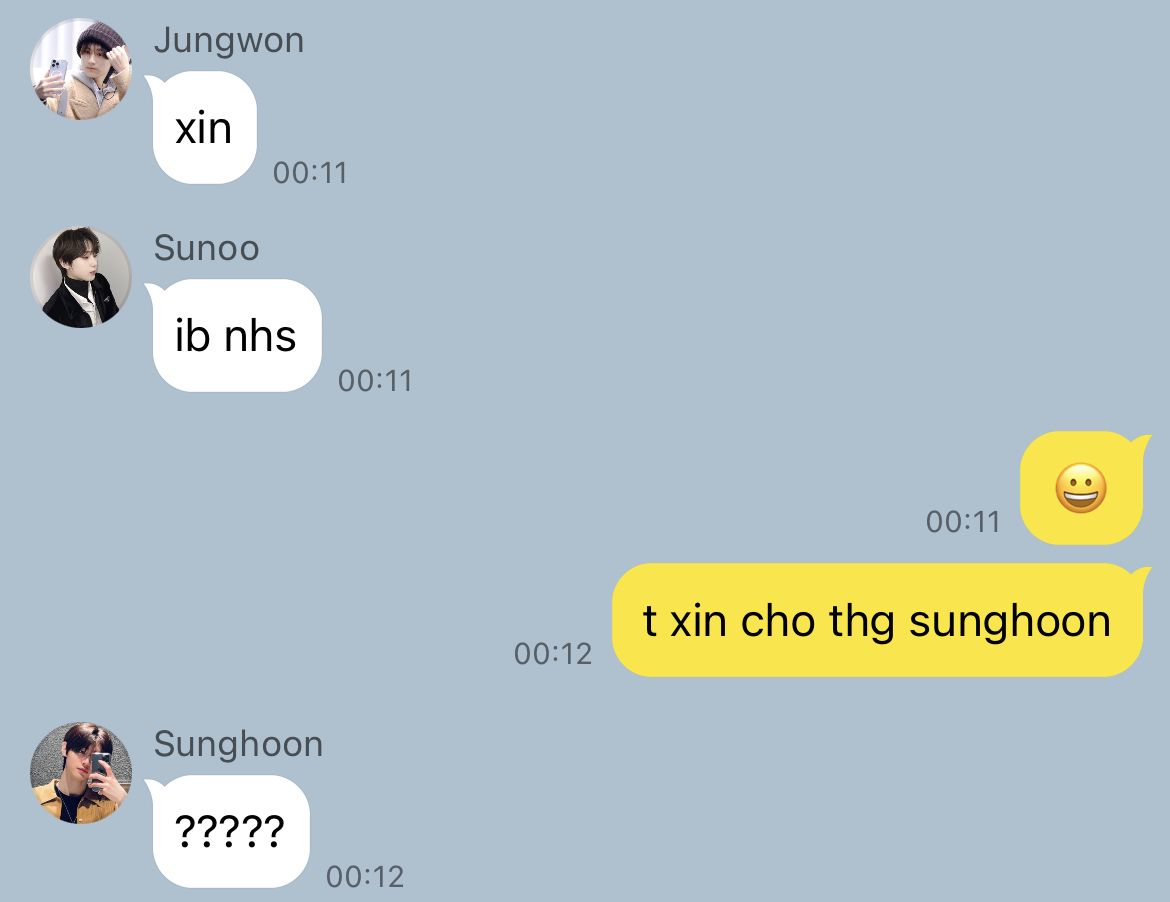Select the '?????' message bubble
The image size is (1170, 902).
coord(228,831)
